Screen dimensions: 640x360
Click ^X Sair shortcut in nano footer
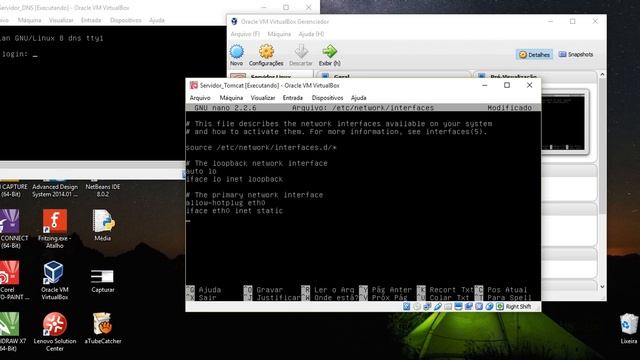(201, 298)
